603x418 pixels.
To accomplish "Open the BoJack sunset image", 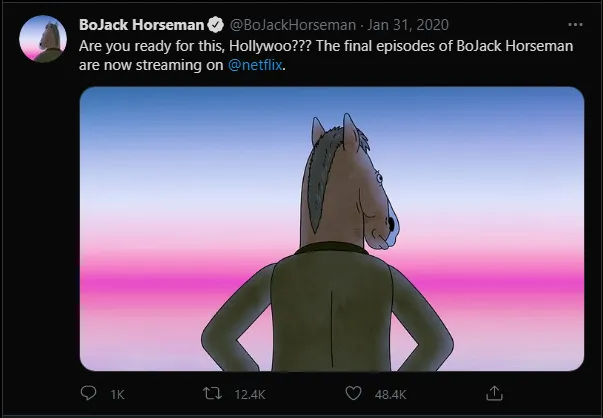I will 330,228.
